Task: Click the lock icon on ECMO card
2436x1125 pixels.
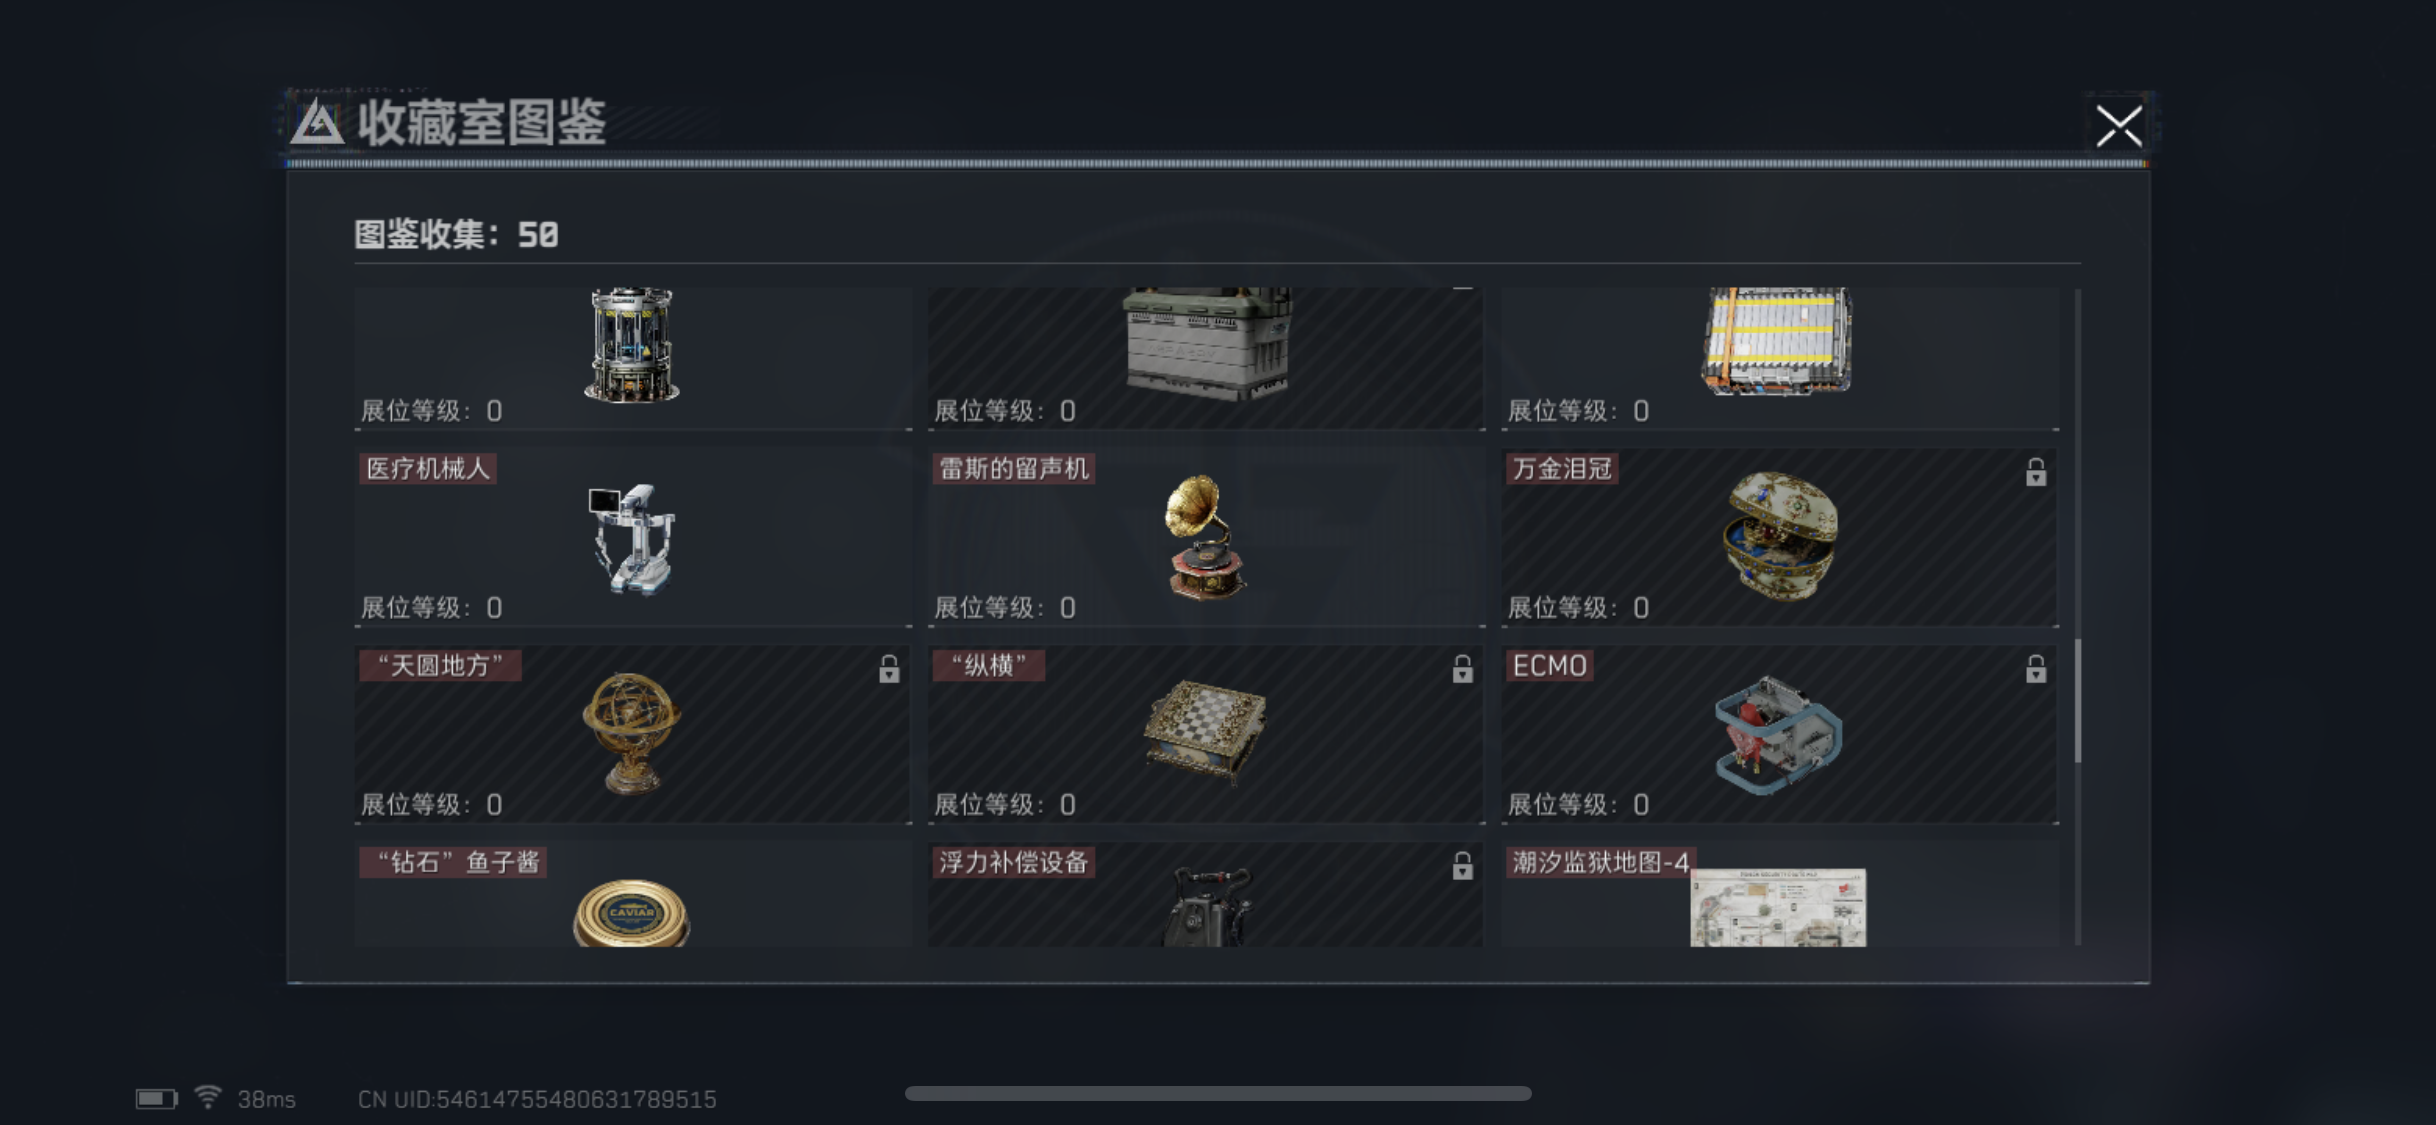Action: (2036, 669)
